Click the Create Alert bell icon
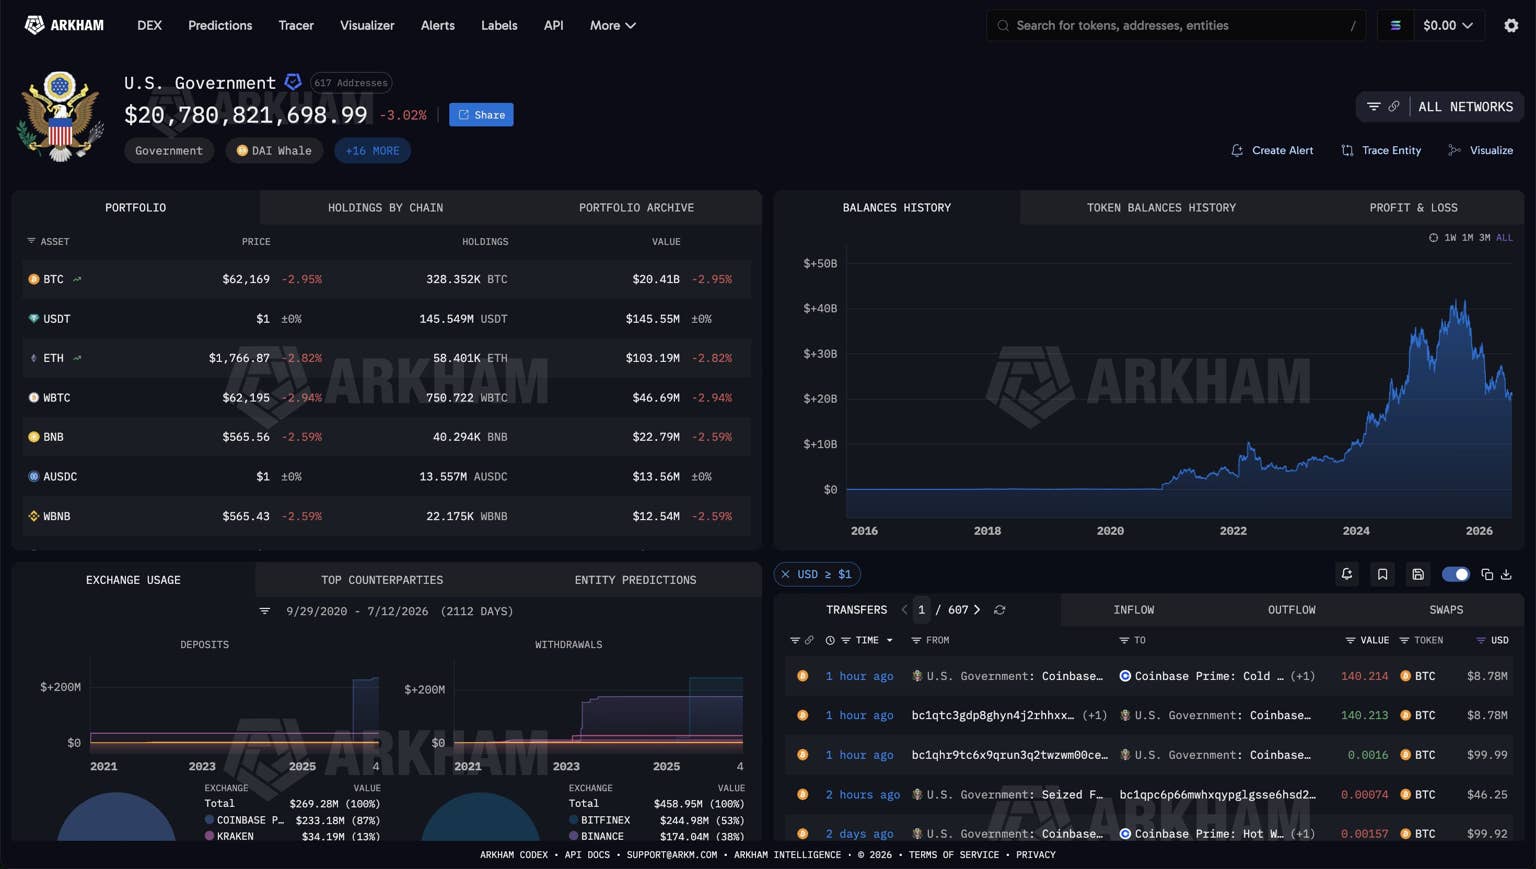Screen dimensions: 1536x869 click(1237, 151)
